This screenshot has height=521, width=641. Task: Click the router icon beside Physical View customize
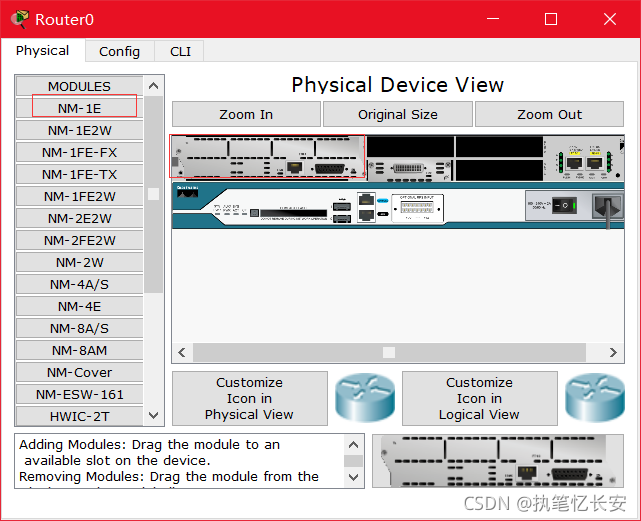click(x=366, y=398)
